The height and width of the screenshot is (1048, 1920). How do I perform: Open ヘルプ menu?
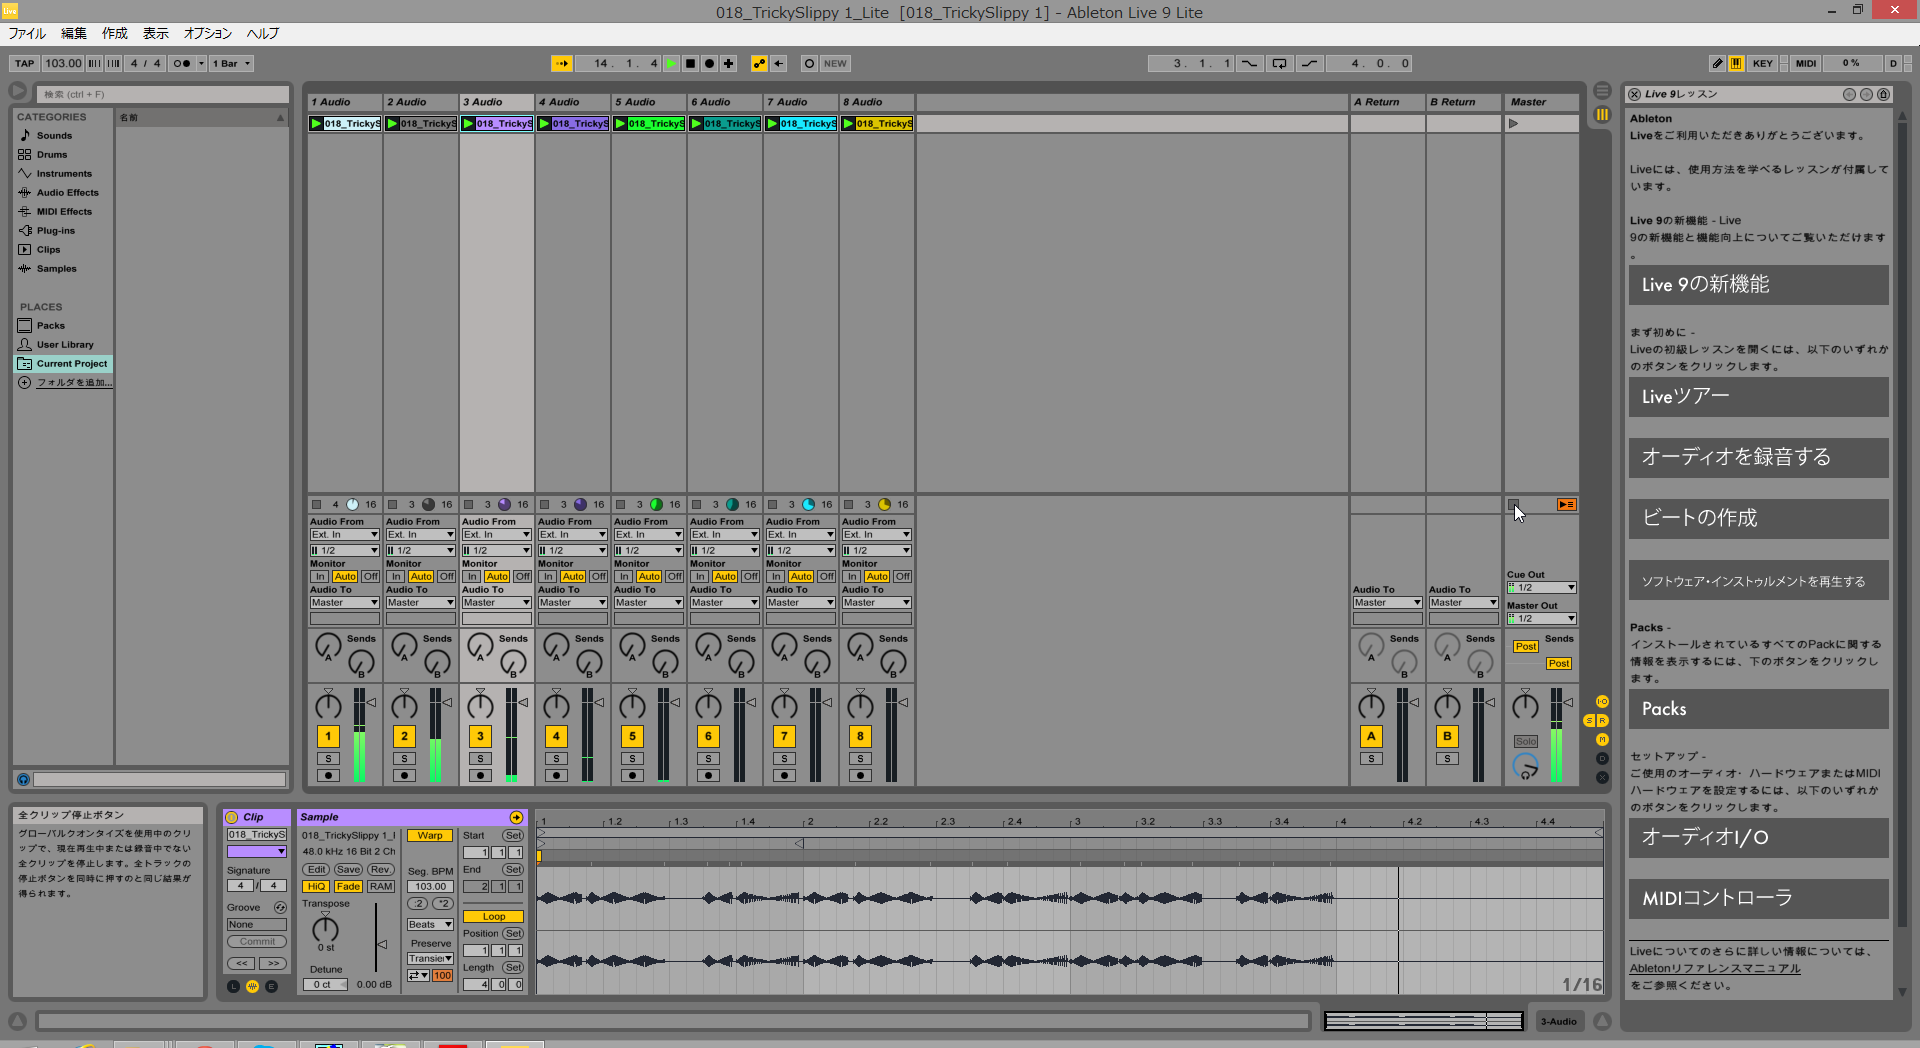click(x=263, y=33)
